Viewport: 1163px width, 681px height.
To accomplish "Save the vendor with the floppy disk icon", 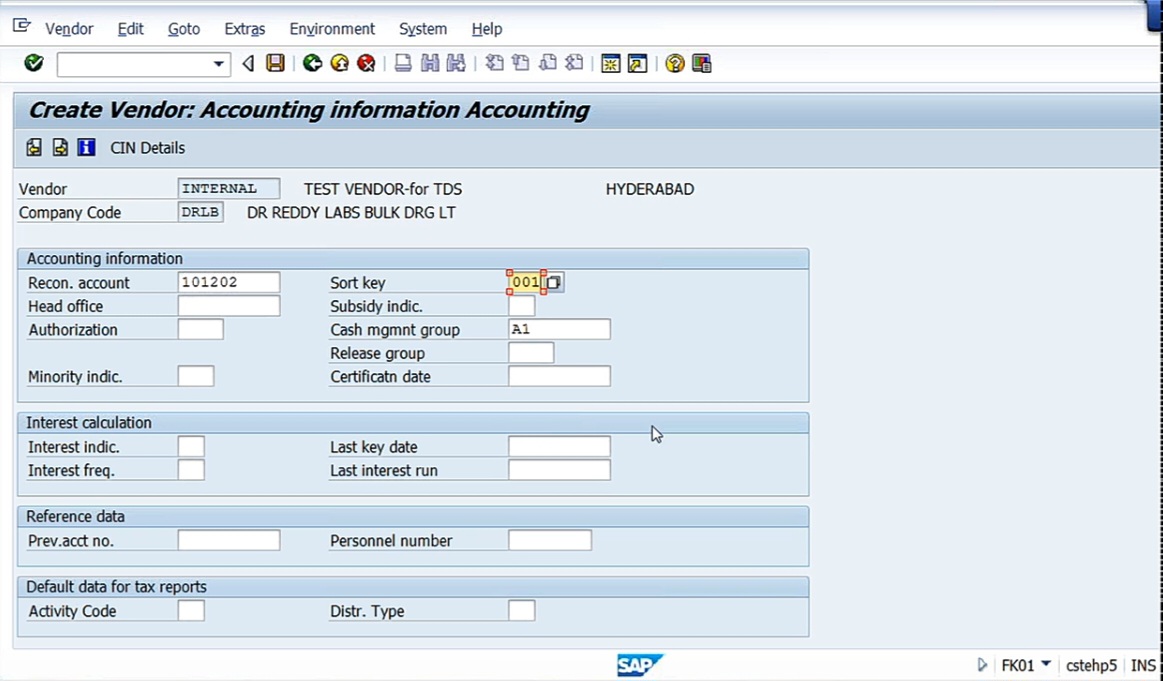I will 275,63.
